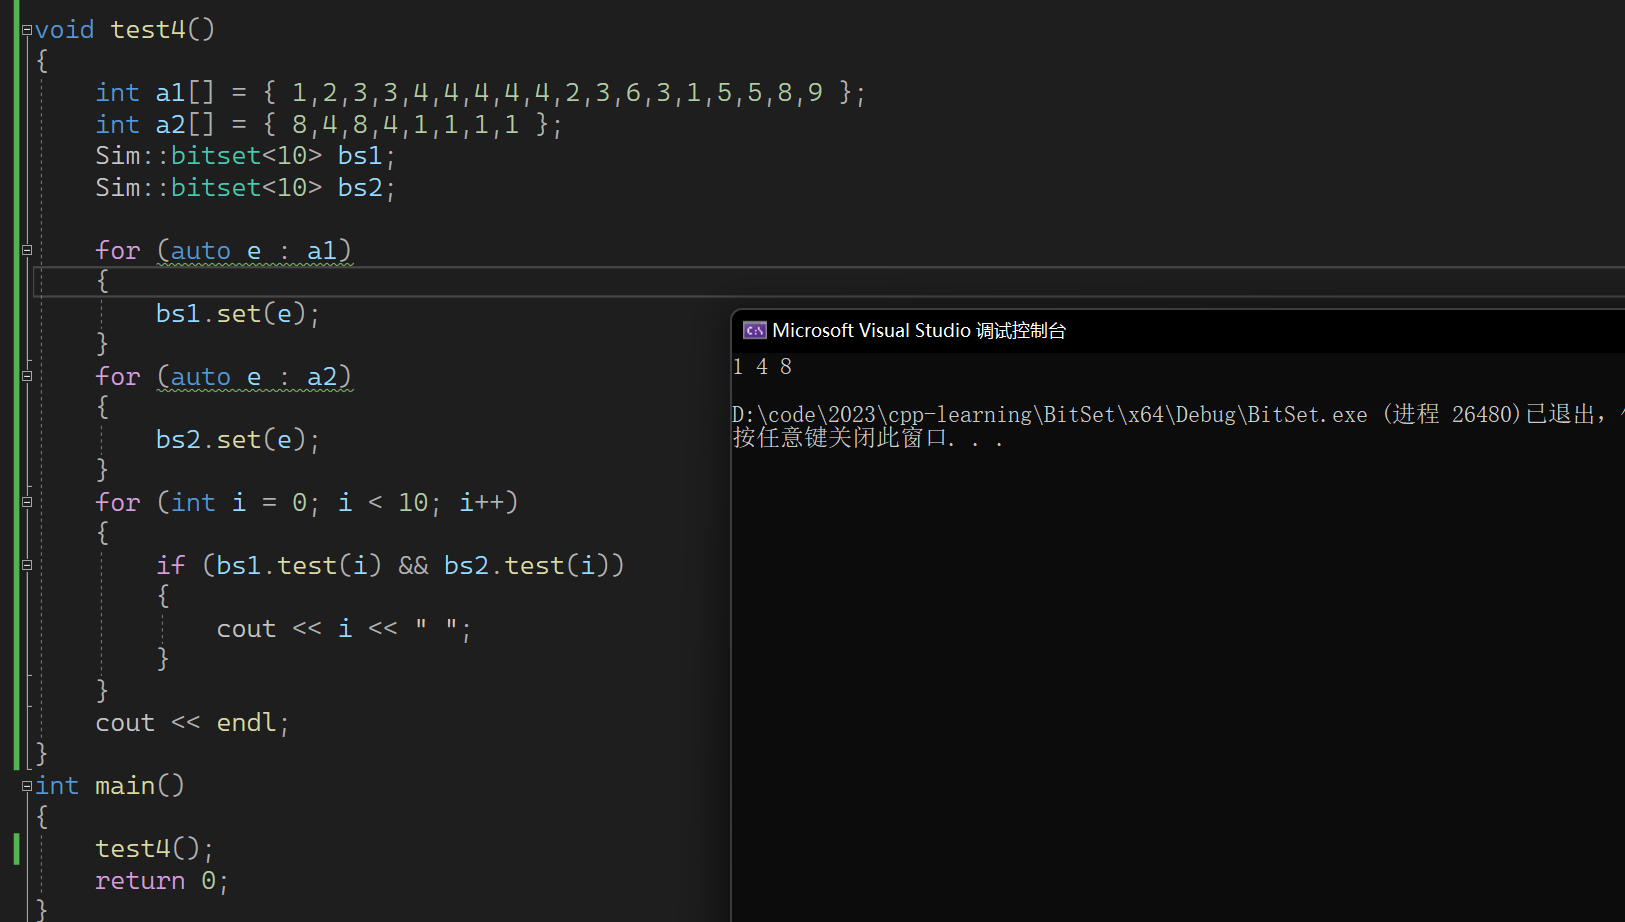The image size is (1625, 922).
Task: Click the bs2 variable in Sim::bitset<10> bs2
Action: click(360, 188)
